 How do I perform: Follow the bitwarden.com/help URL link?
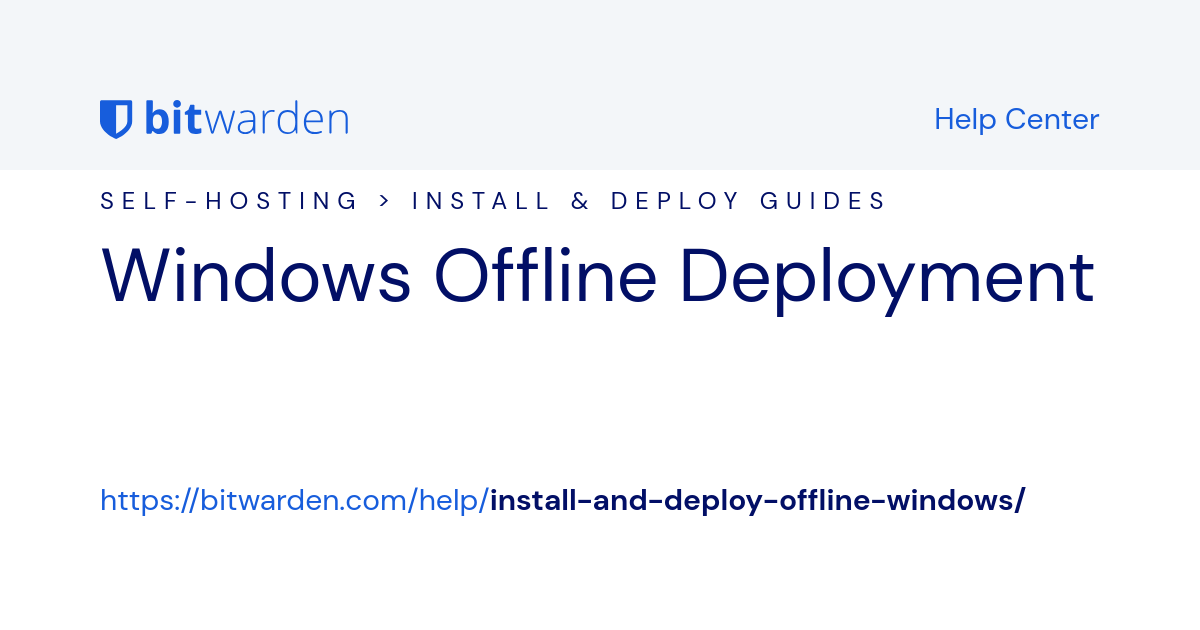tap(293, 500)
